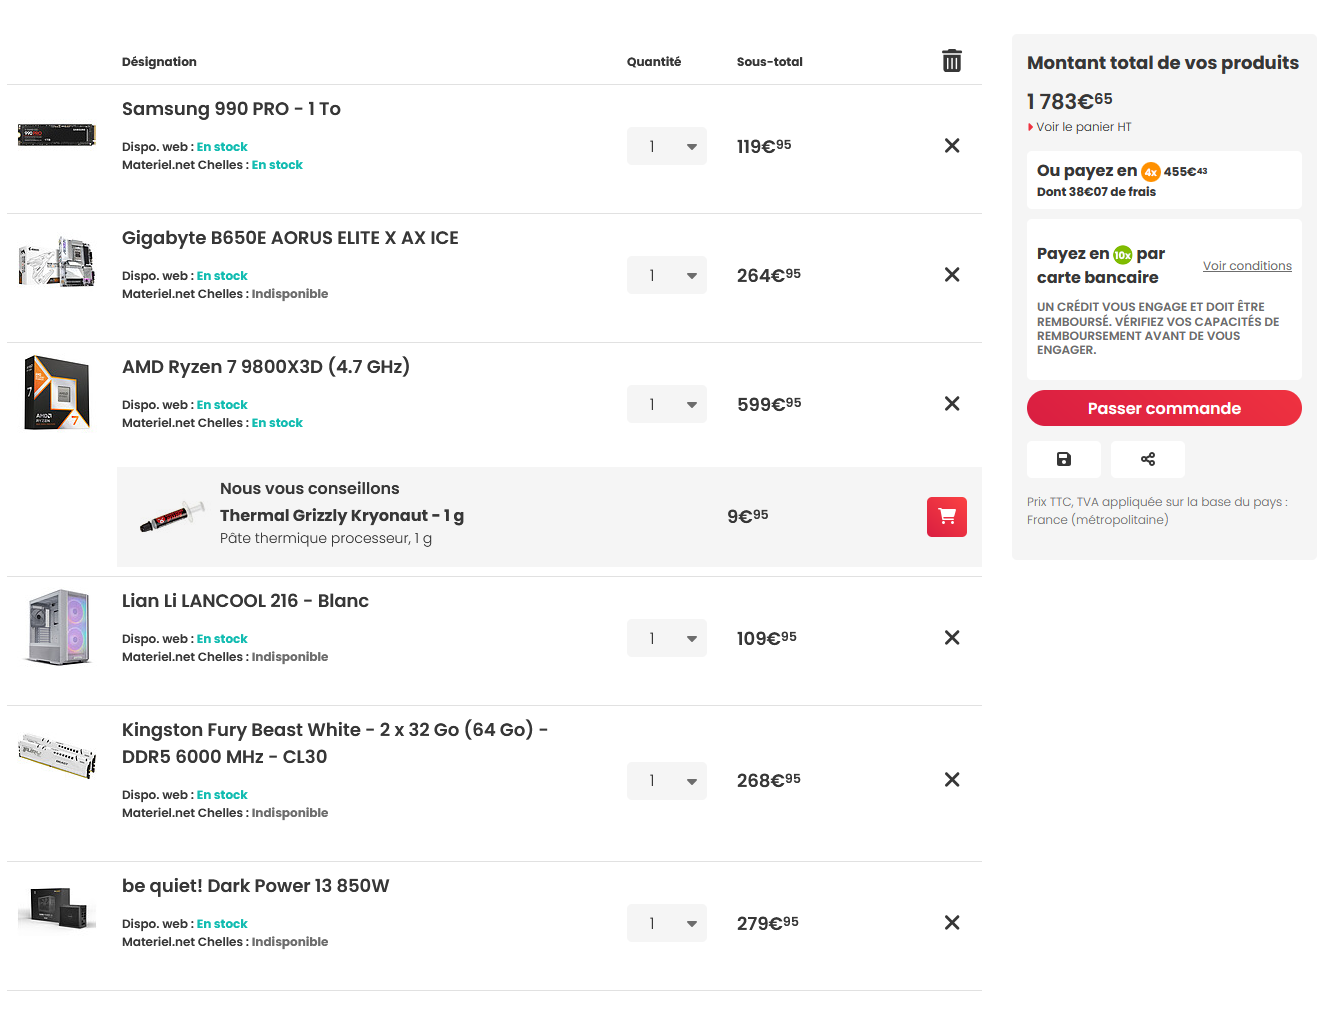
Task: Open quantity dropdown for Gigabyte B650E motherboard
Action: (667, 275)
